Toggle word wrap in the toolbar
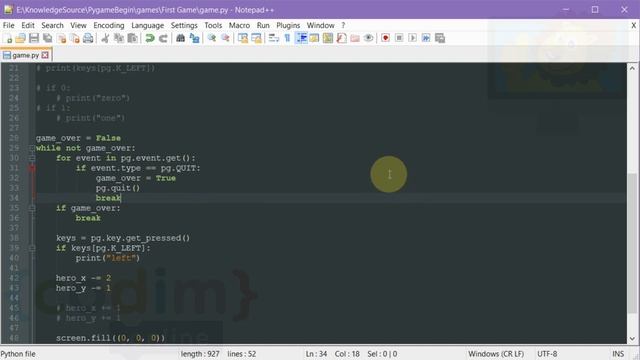The width and height of the screenshot is (640, 360). click(274, 38)
